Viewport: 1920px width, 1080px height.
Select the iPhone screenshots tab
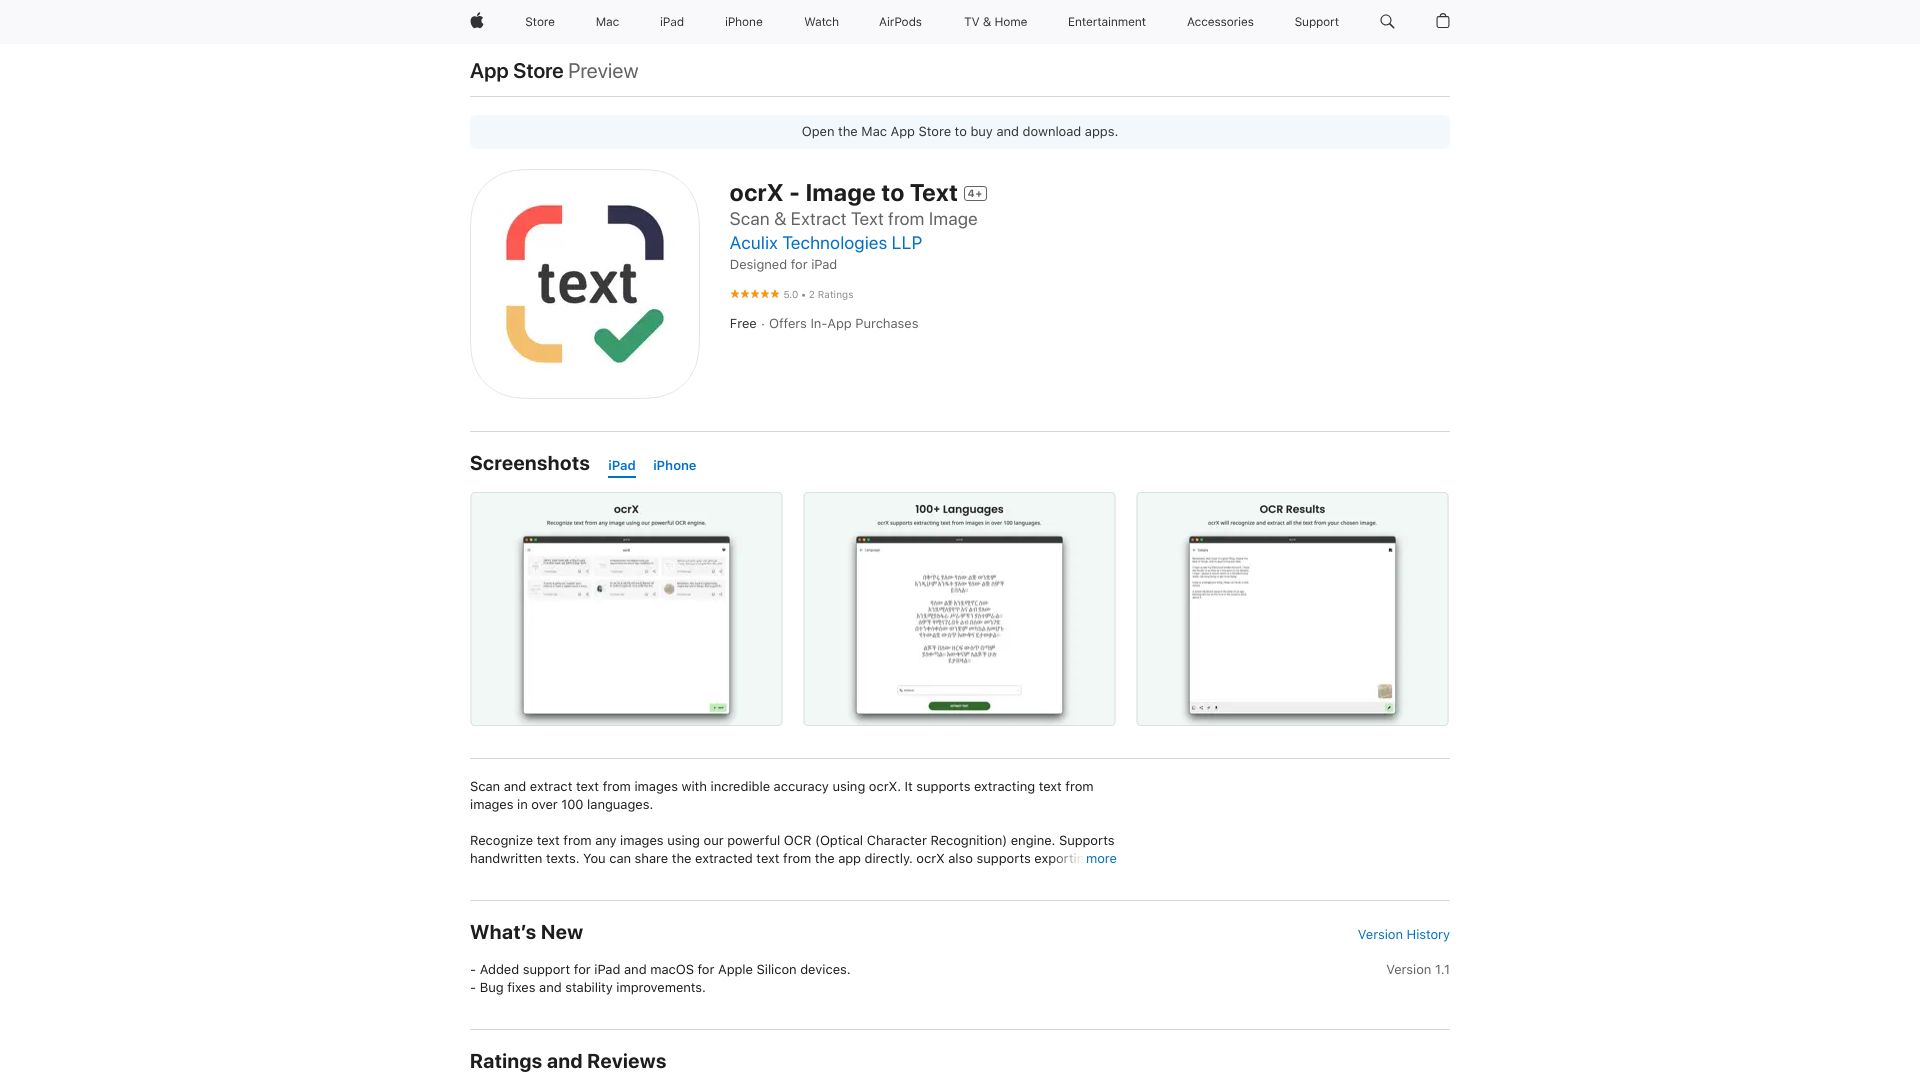pyautogui.click(x=674, y=464)
